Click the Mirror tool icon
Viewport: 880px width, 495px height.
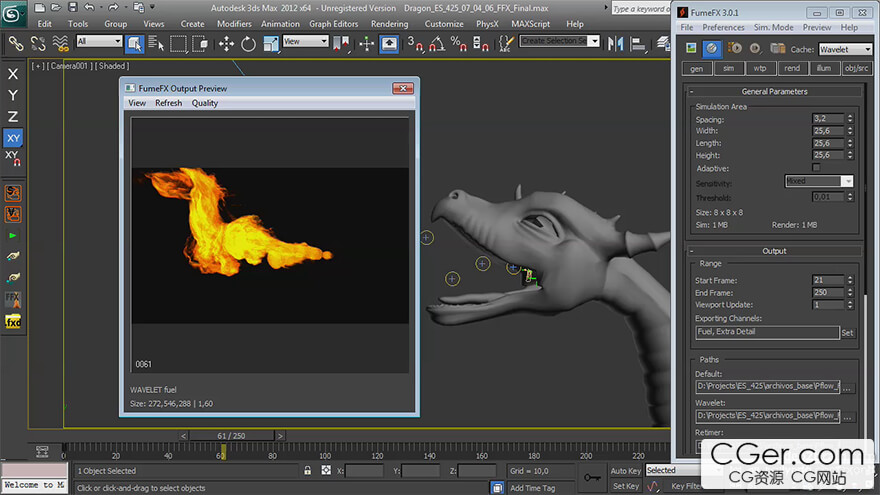(x=616, y=43)
